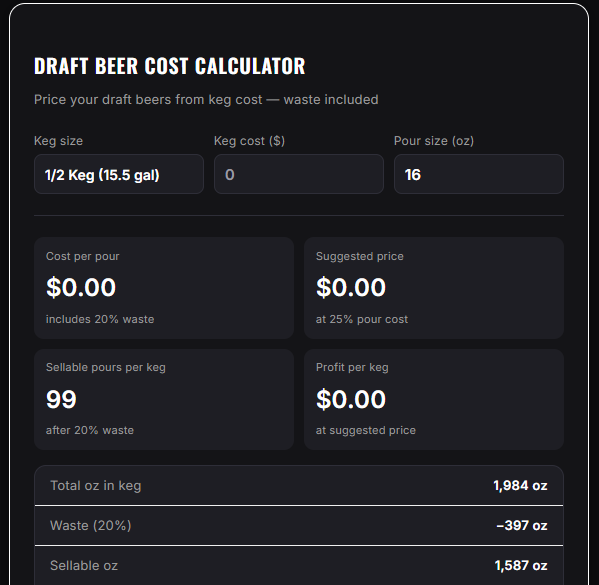Open the Keg size dropdown
Viewport: 599px width, 585px height.
pyautogui.click(x=119, y=174)
